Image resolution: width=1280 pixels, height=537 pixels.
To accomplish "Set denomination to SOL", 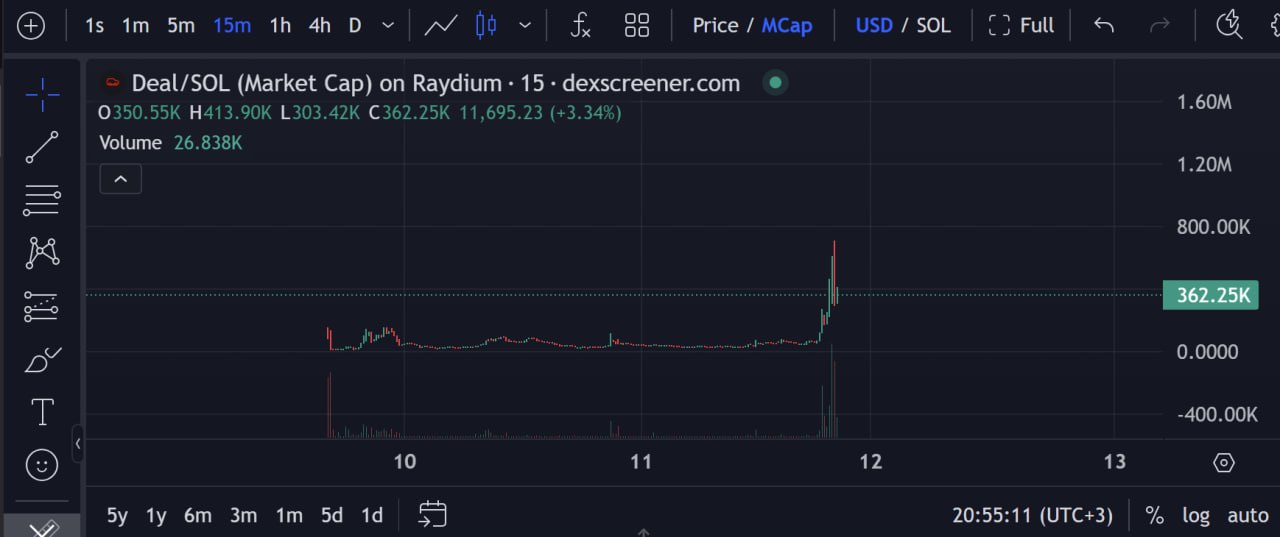I will [933, 25].
